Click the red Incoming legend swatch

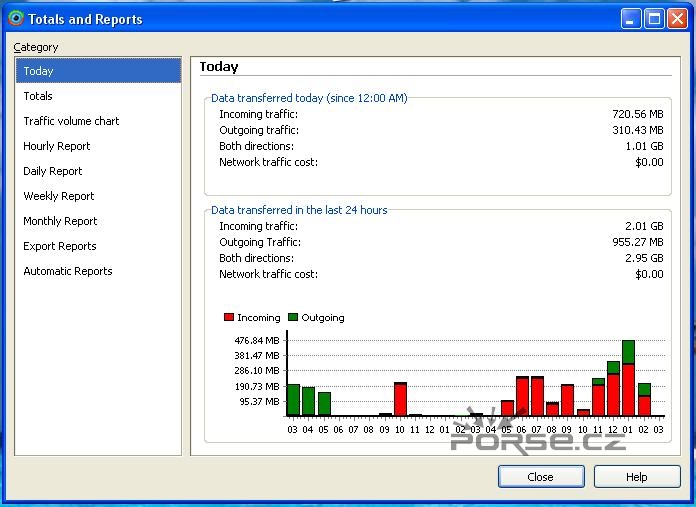(x=229, y=317)
